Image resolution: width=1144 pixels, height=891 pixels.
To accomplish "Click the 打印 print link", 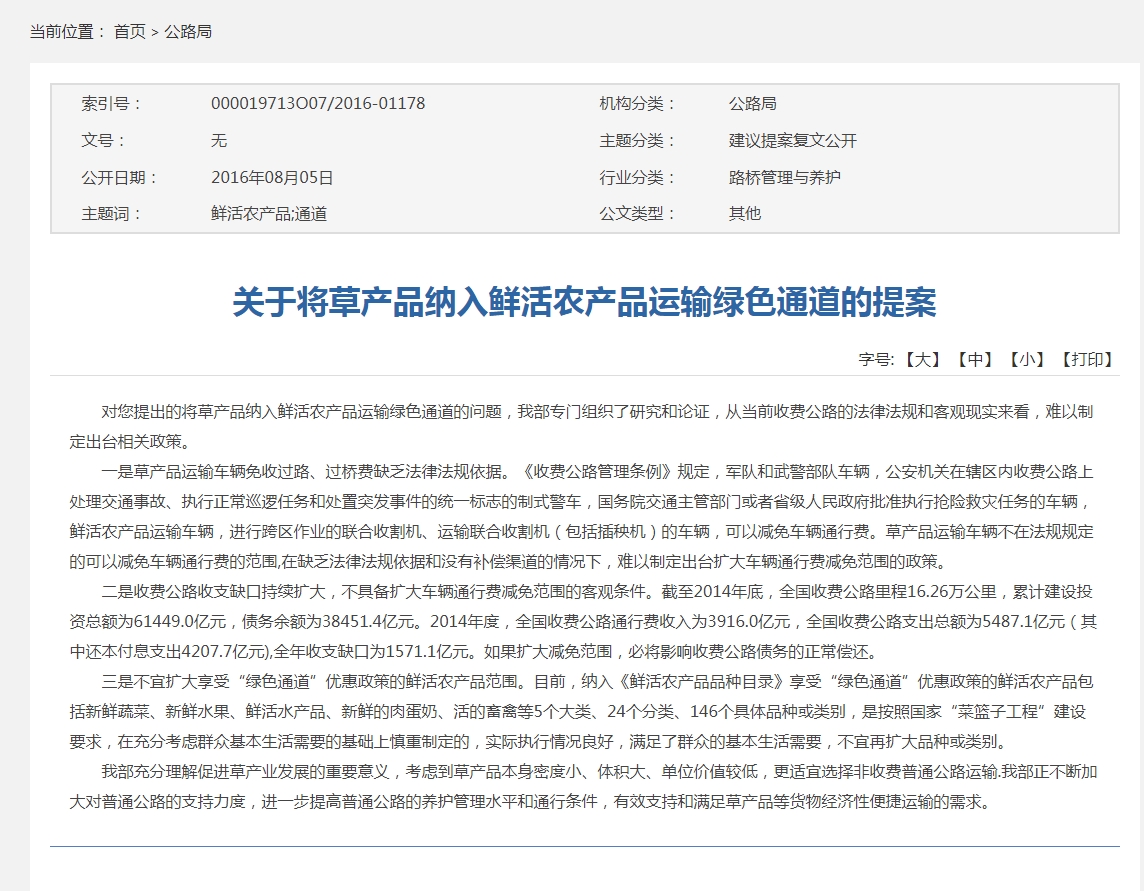I will 1087,360.
